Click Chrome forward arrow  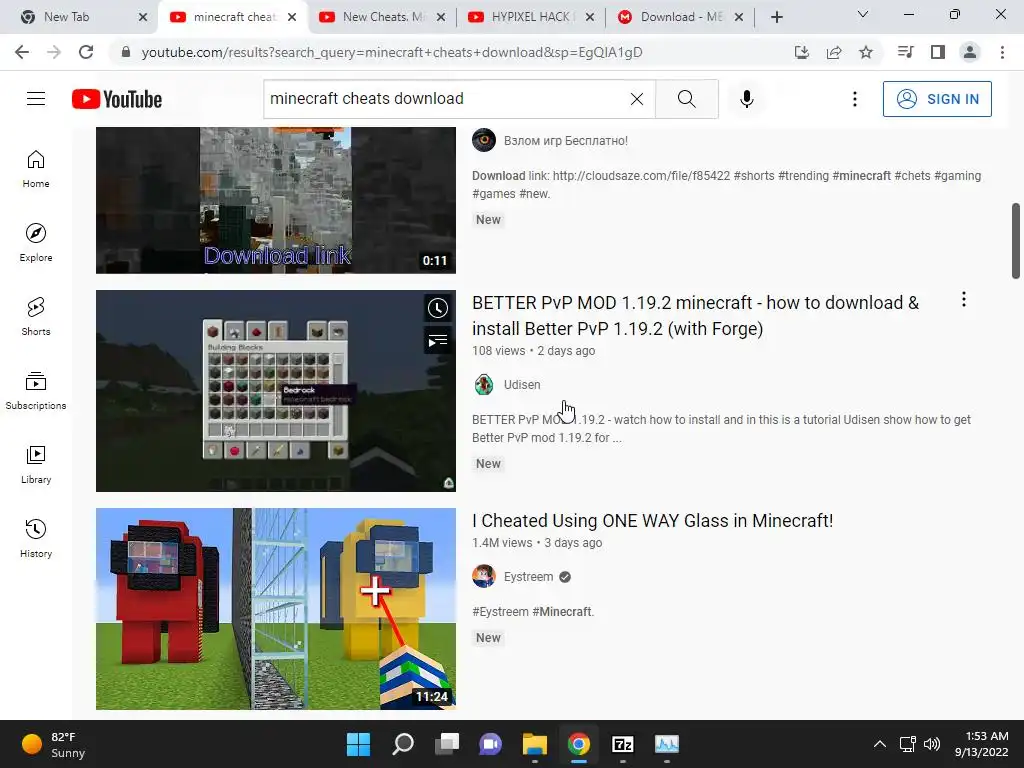[x=54, y=52]
